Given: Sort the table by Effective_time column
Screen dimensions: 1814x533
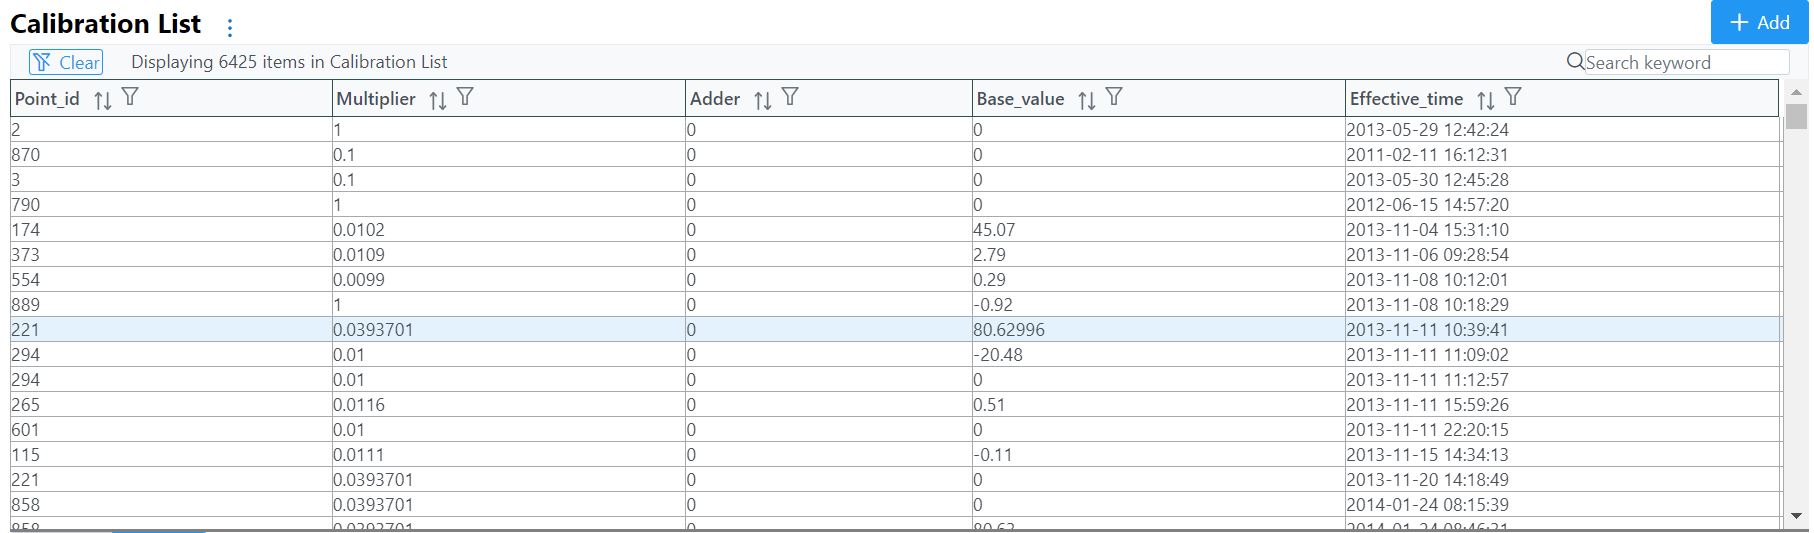Looking at the screenshot, I should tap(1485, 100).
